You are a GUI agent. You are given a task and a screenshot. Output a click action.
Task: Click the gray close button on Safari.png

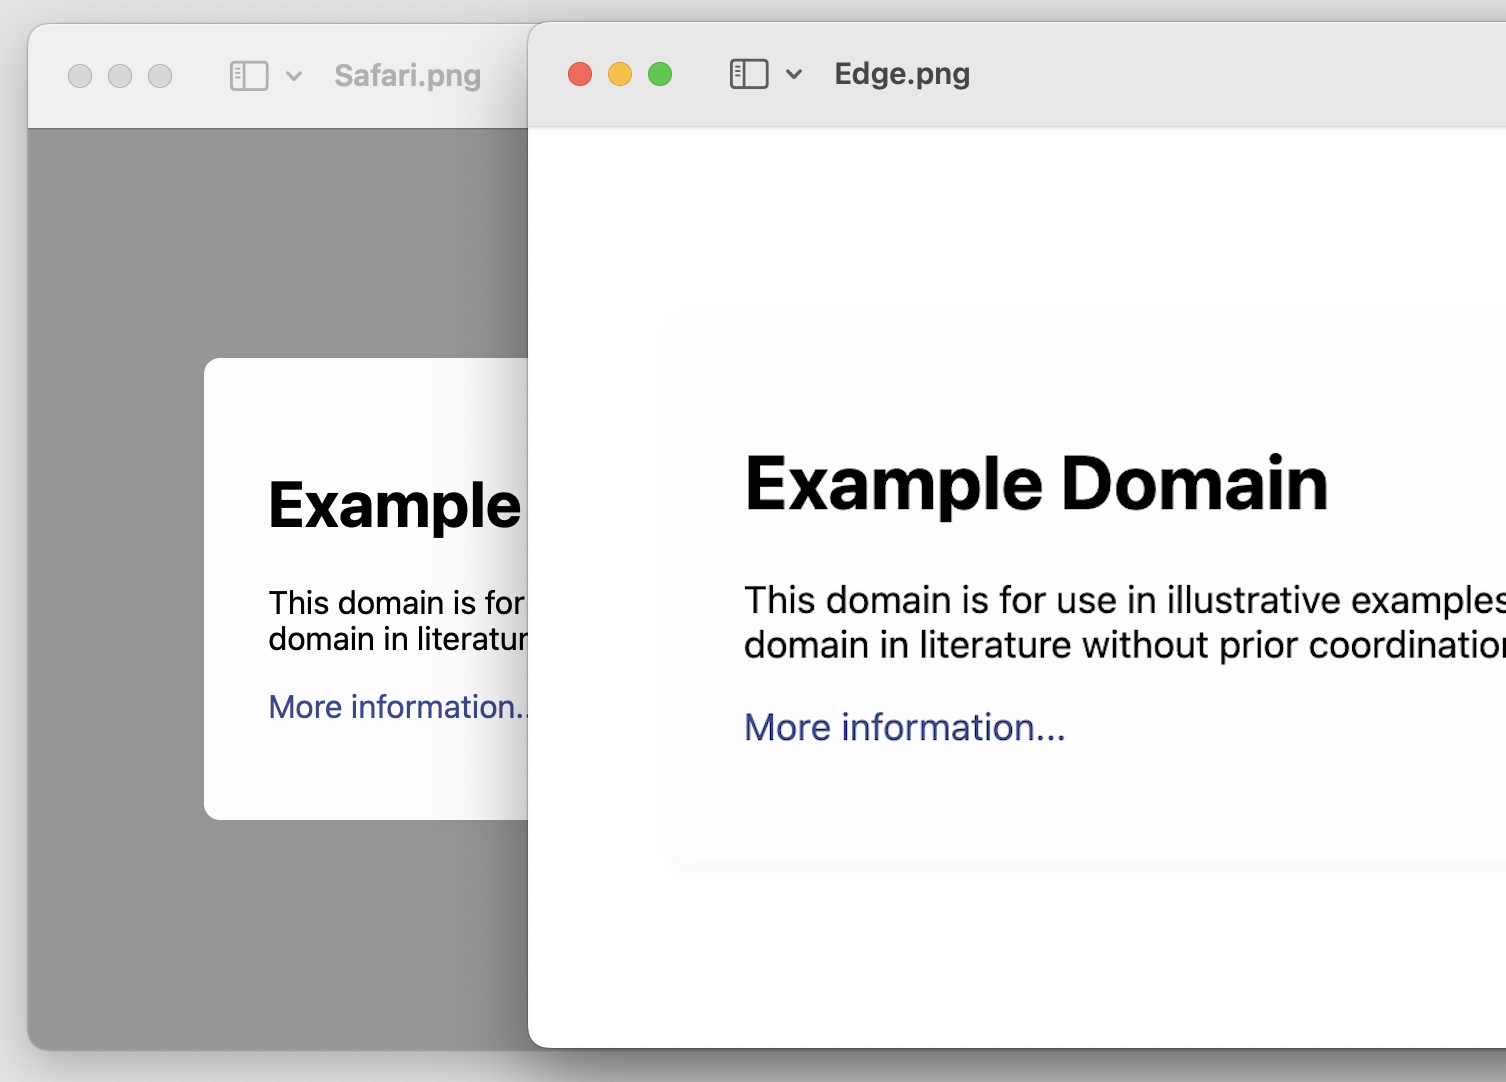[80, 76]
